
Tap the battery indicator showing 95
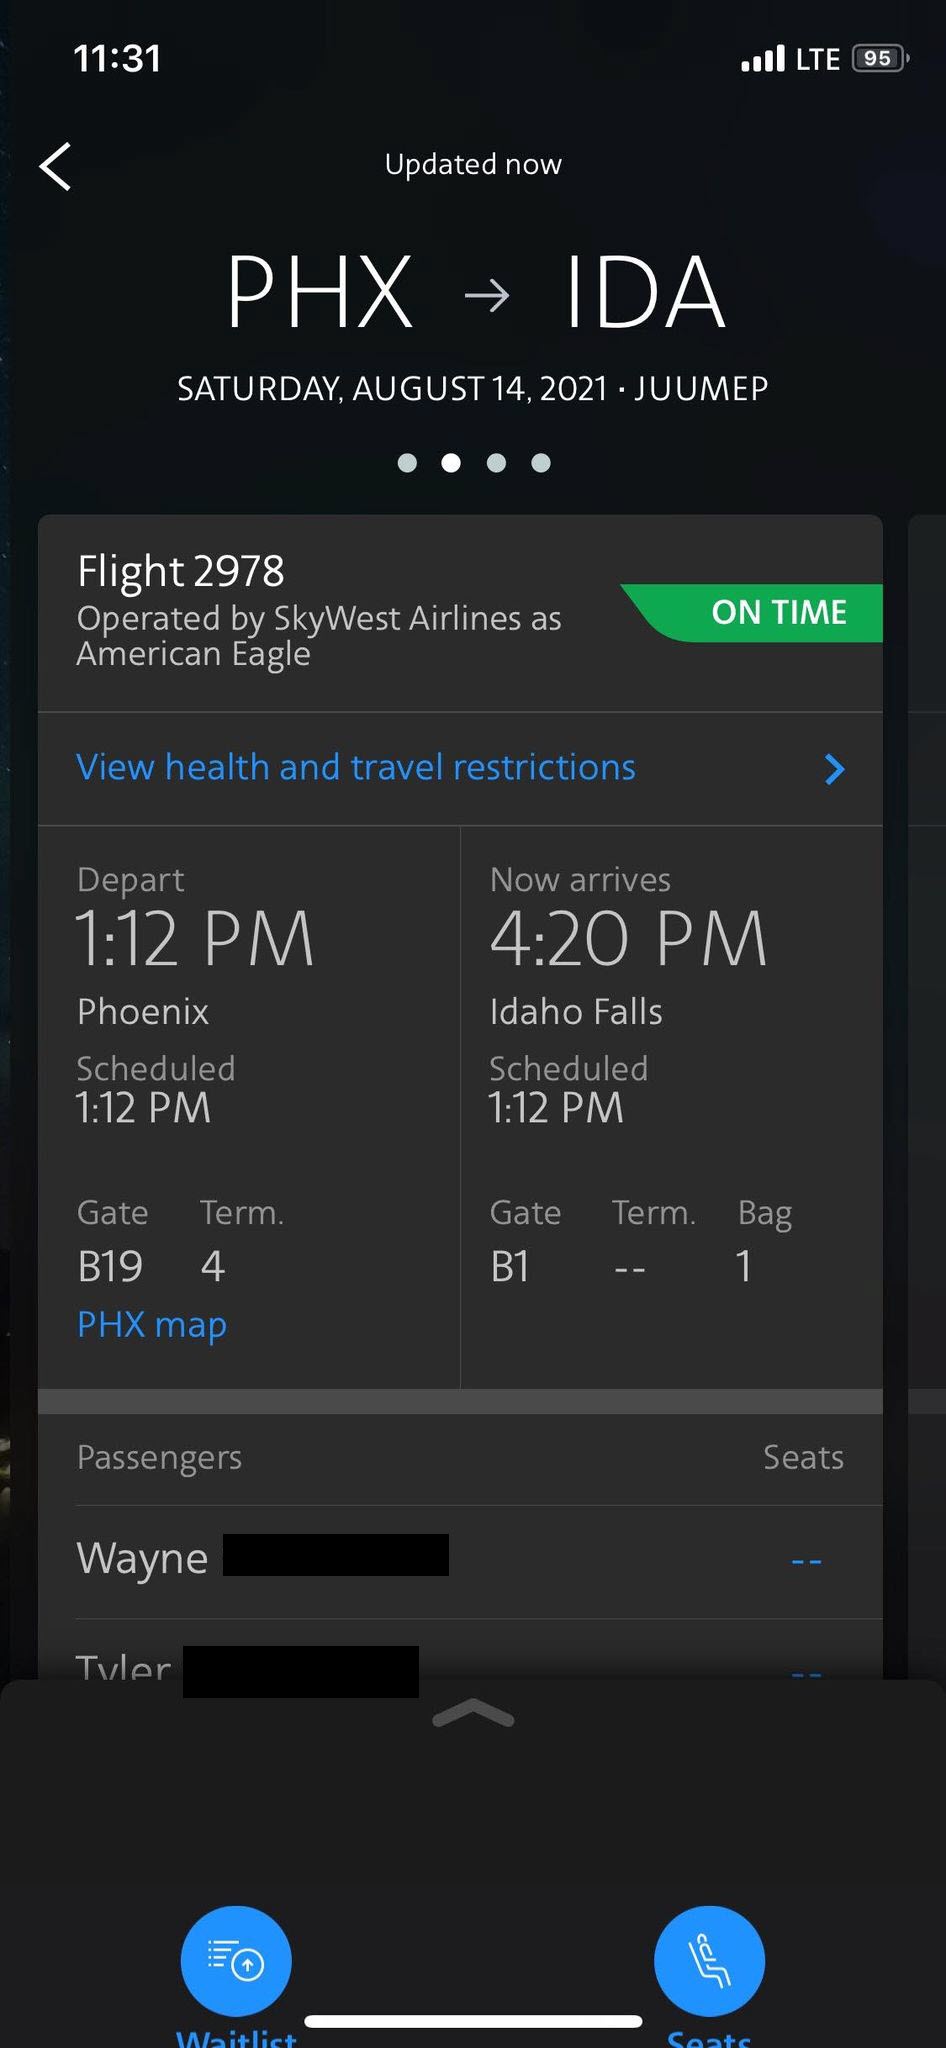(x=880, y=59)
